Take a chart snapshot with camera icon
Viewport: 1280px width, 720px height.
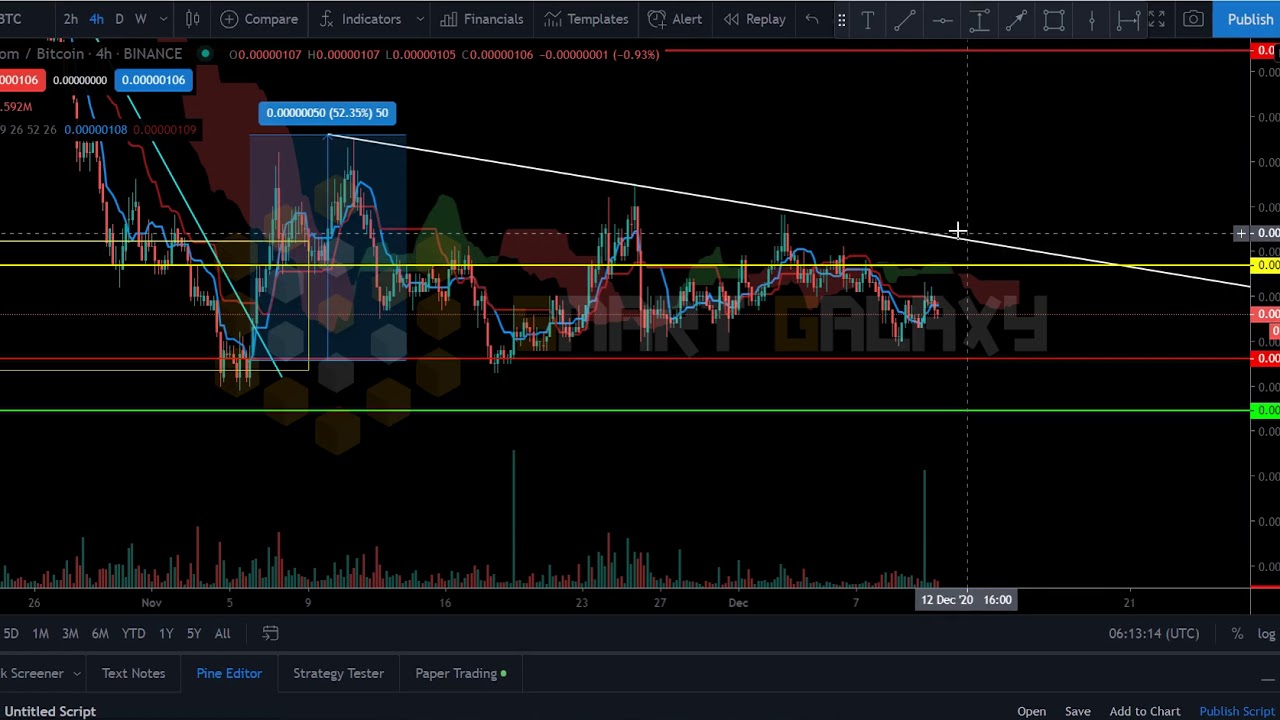coord(1193,19)
